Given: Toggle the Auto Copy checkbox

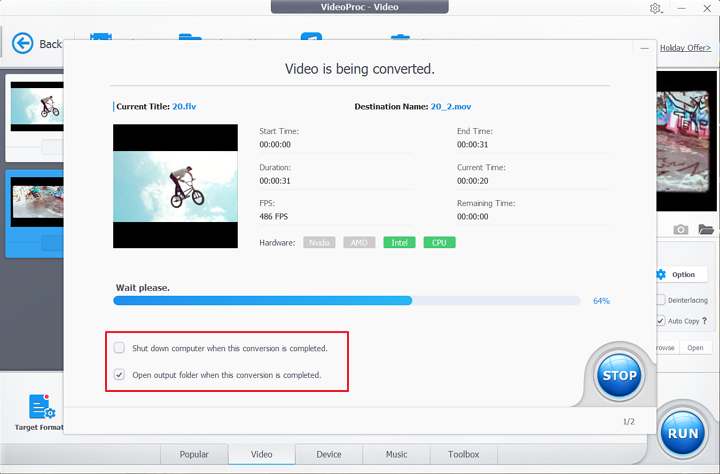Looking at the screenshot, I should click(661, 321).
